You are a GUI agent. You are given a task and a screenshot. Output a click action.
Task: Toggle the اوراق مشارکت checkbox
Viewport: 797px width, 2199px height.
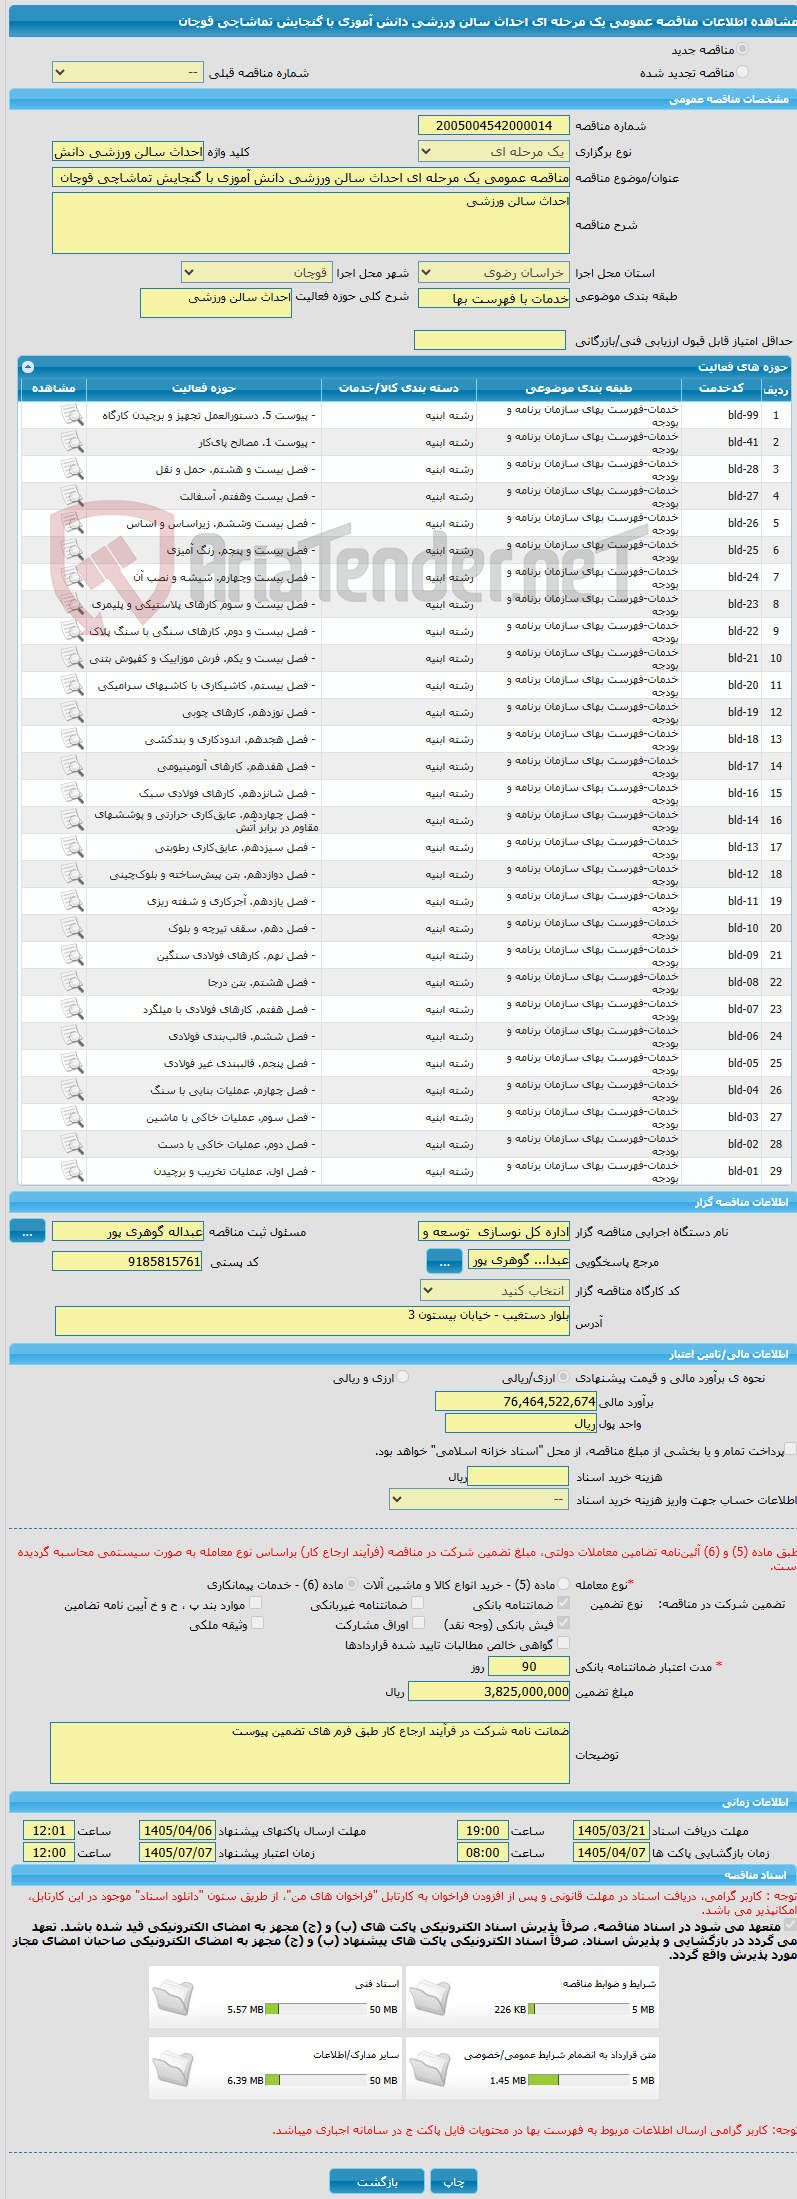(419, 1624)
